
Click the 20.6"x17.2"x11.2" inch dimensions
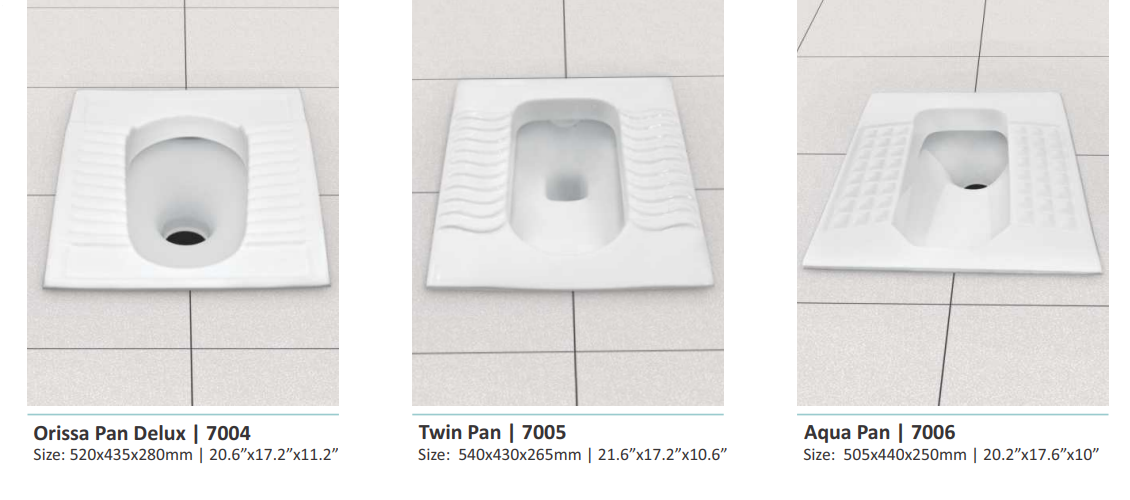(x=274, y=455)
